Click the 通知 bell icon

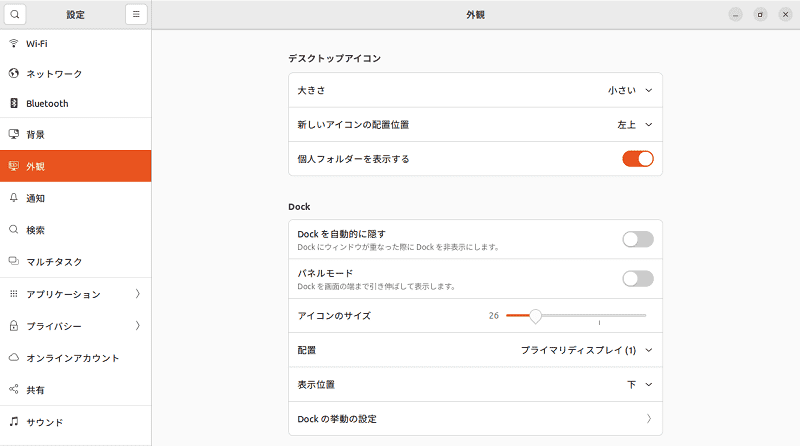click(14, 198)
